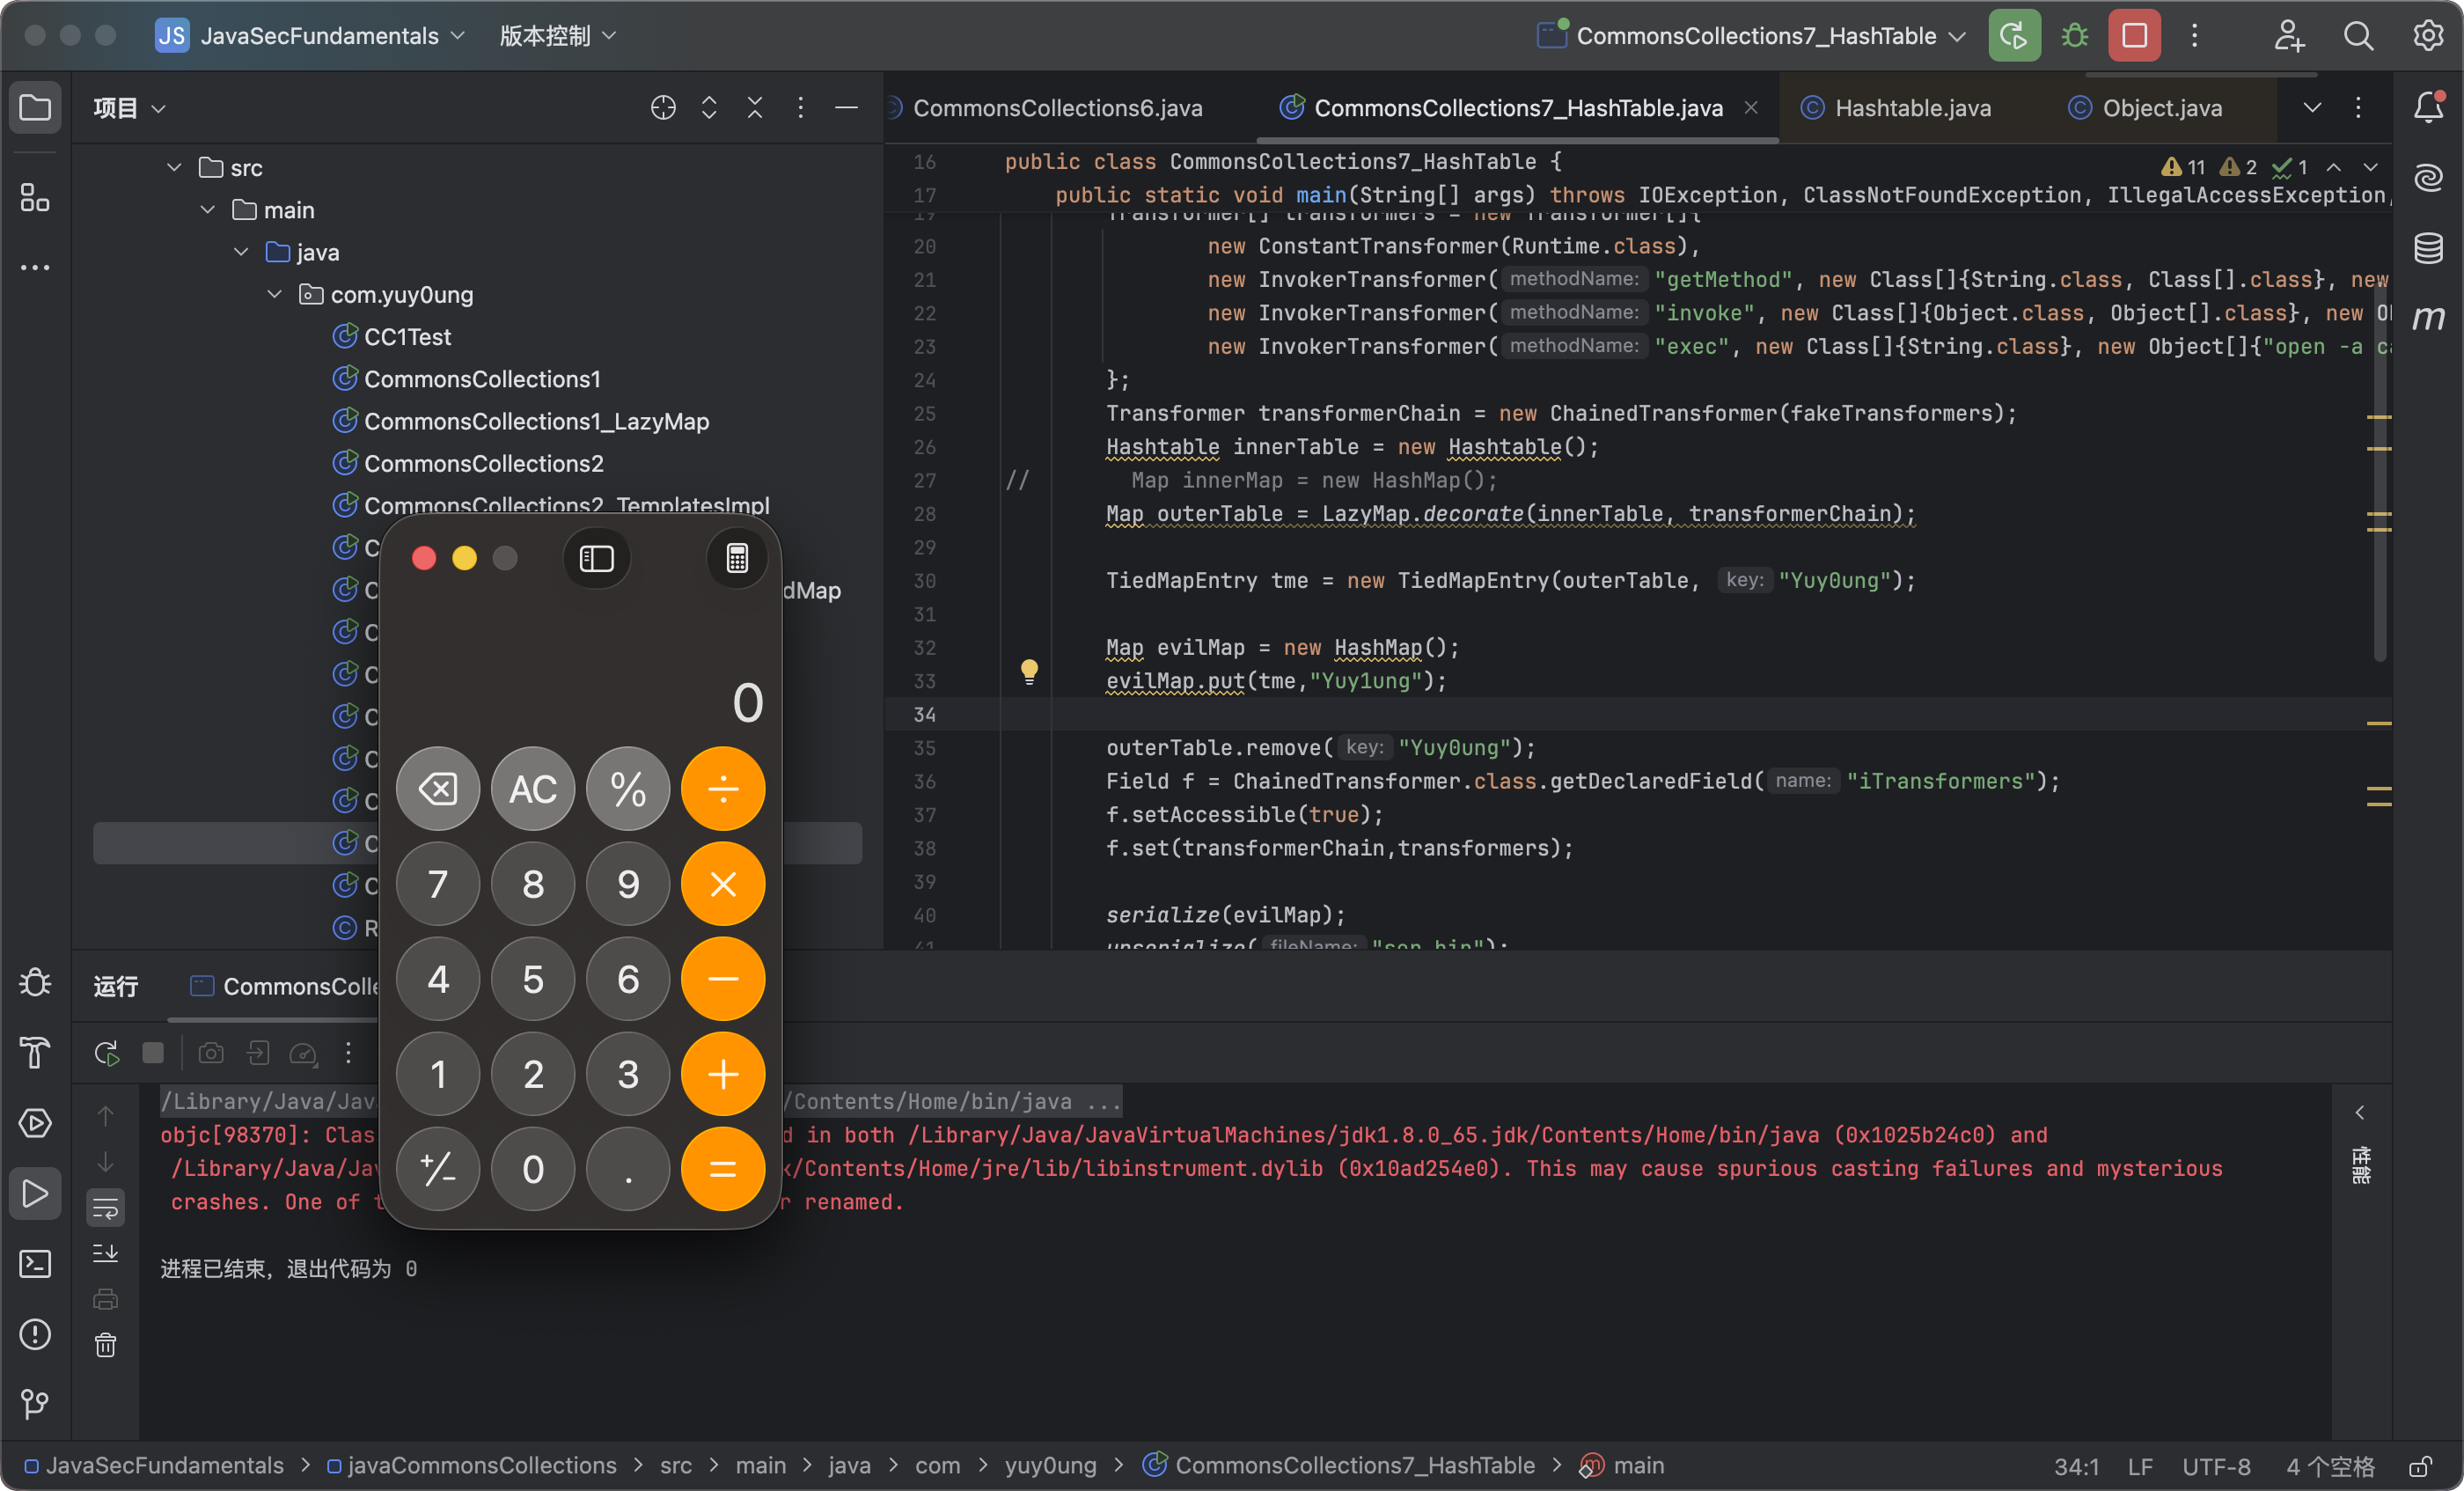
Task: Open the 版本控制 menu
Action: pyautogui.click(x=557, y=36)
